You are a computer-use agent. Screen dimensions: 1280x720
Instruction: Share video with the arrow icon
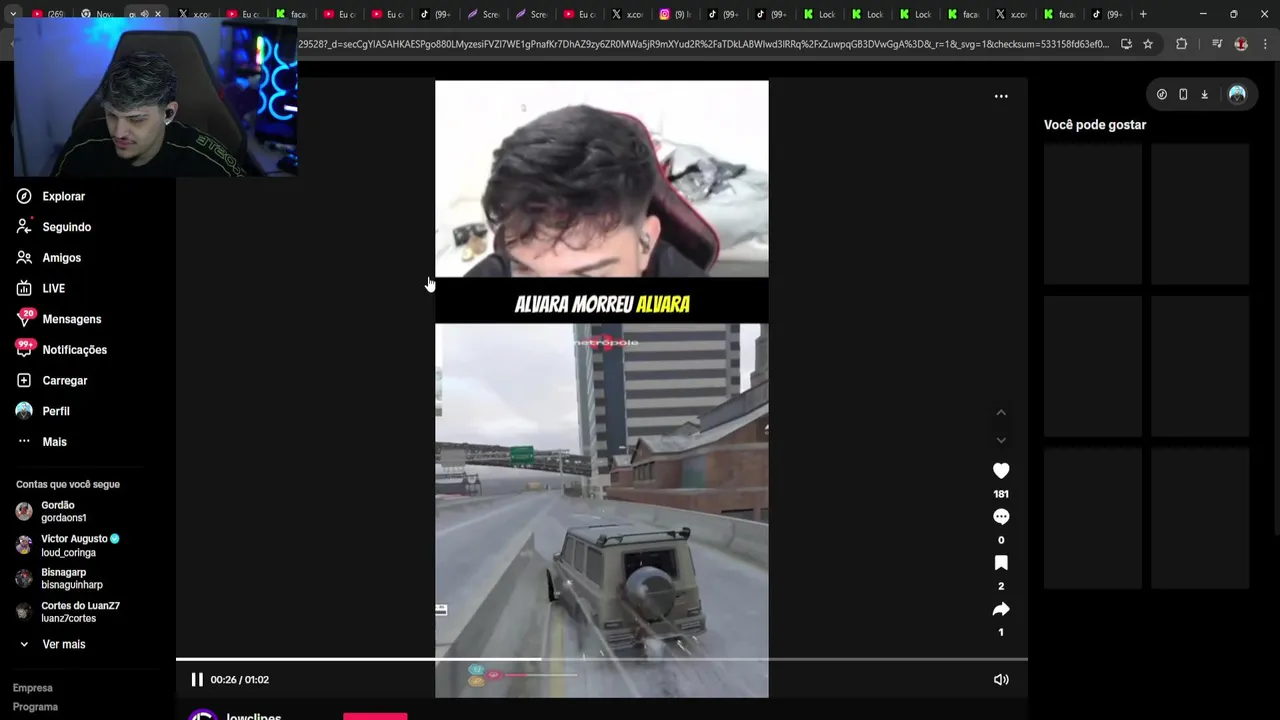pos(1001,609)
